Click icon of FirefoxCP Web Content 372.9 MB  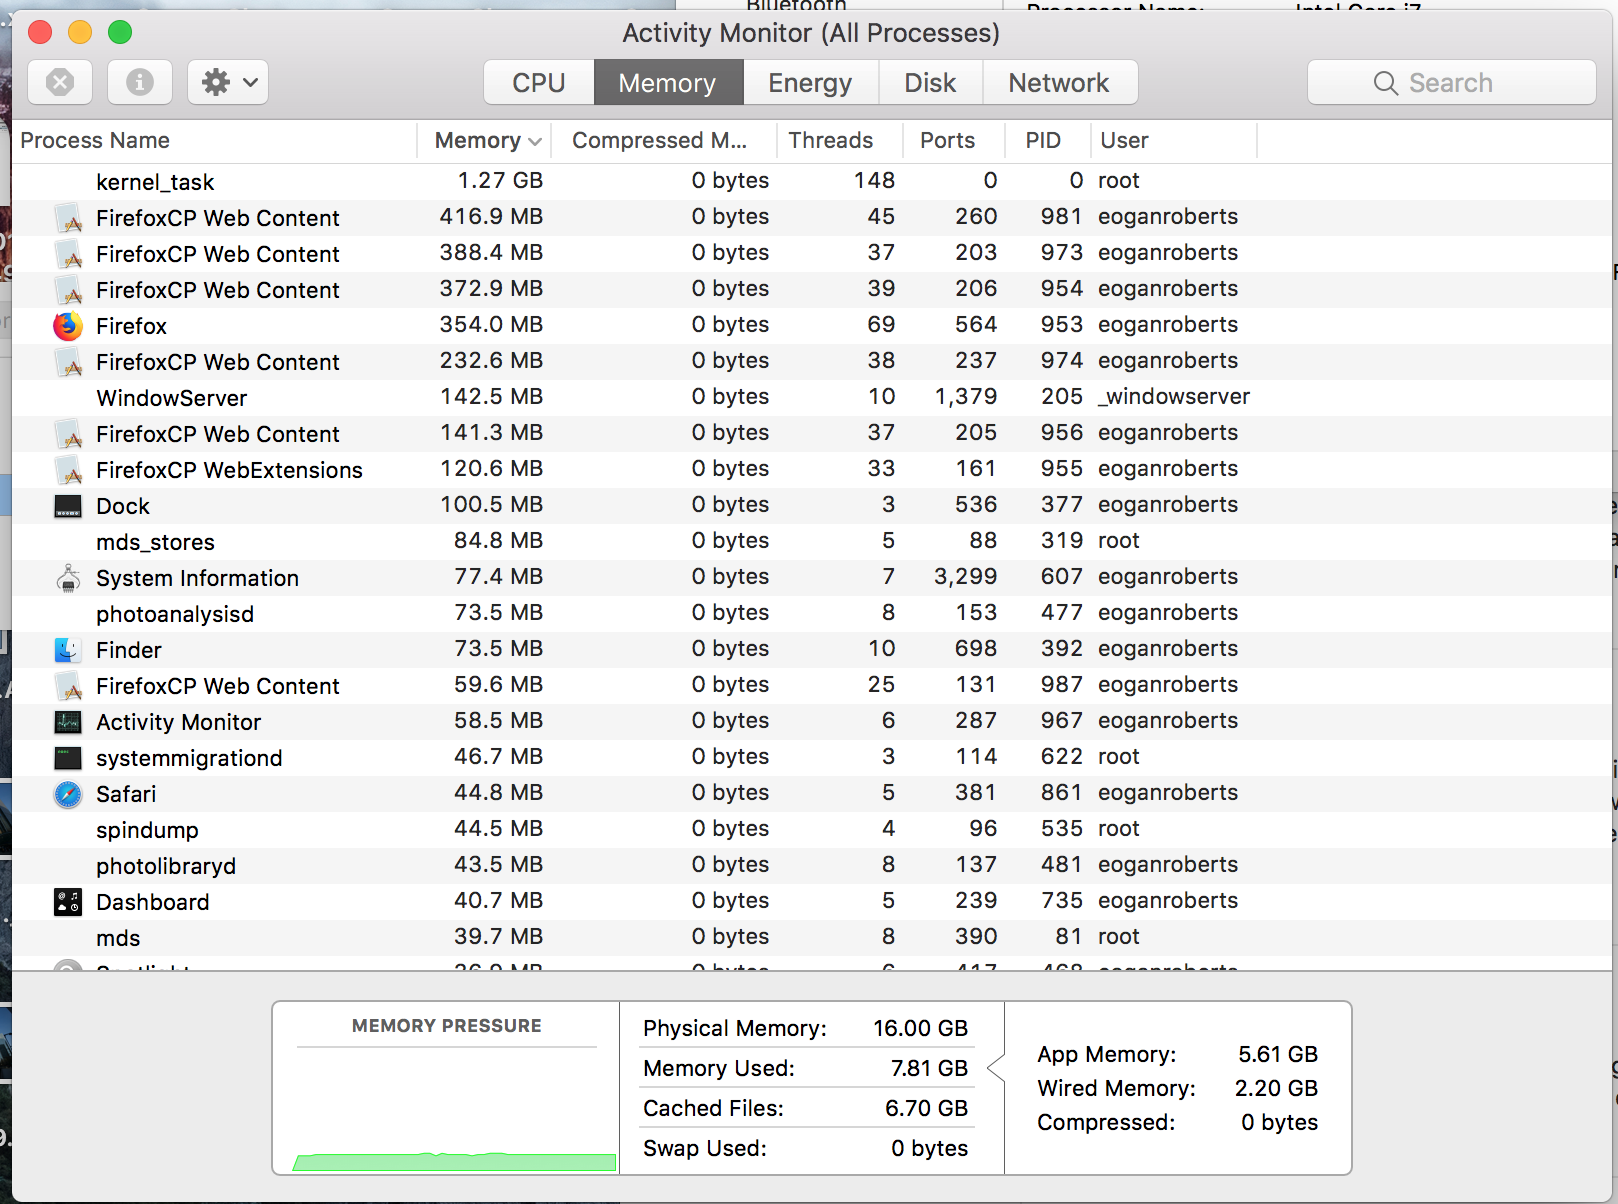[x=68, y=290]
